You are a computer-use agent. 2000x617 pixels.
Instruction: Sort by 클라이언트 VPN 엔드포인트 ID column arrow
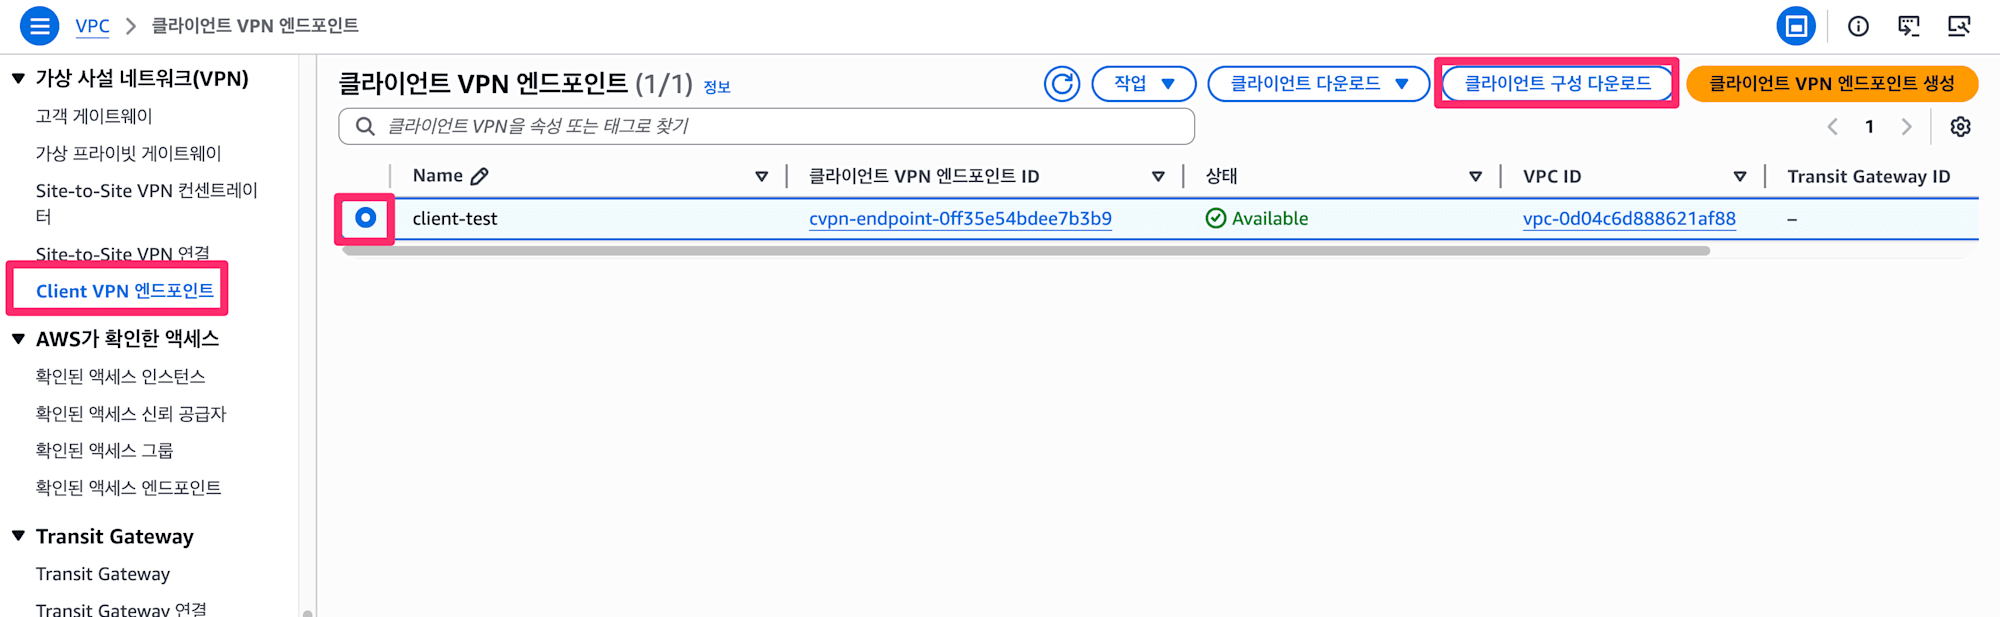(1158, 177)
